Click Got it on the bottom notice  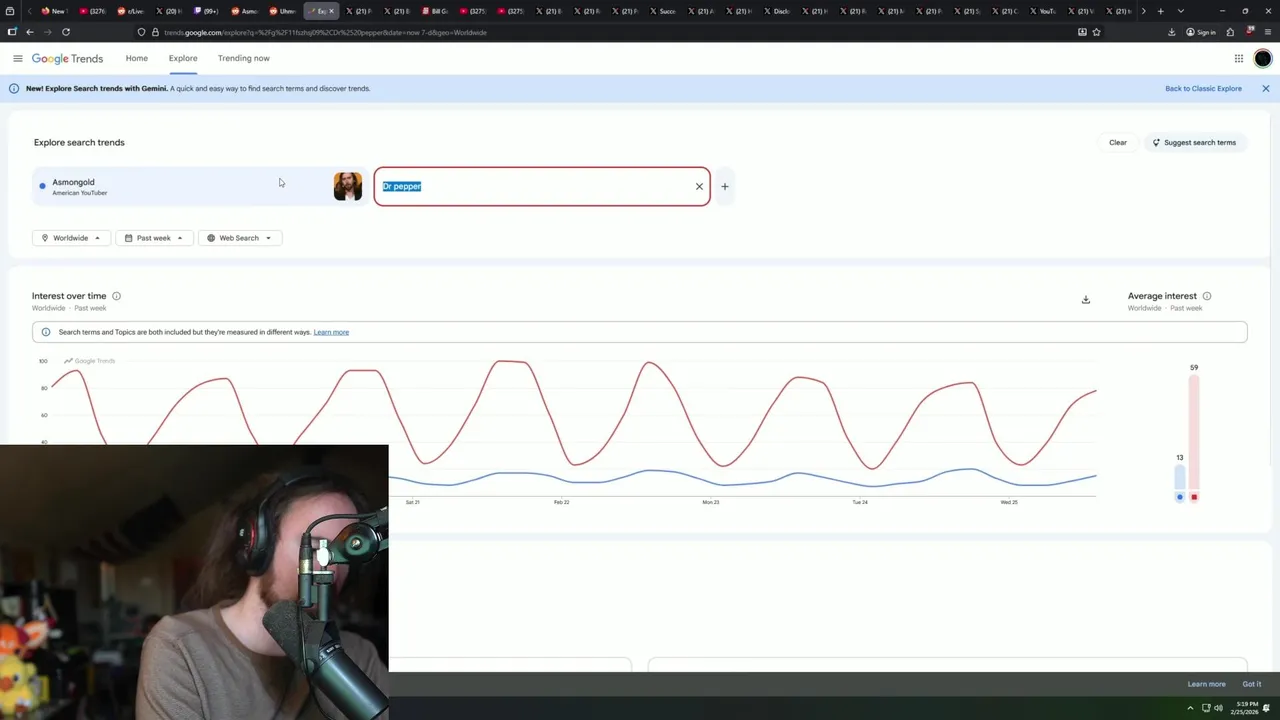point(1252,684)
